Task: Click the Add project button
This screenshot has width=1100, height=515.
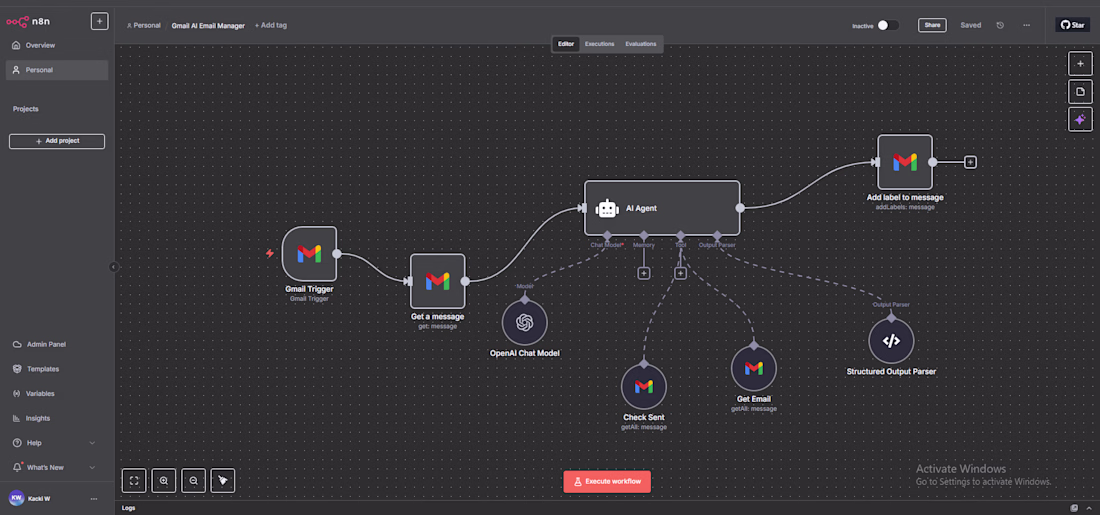Action: (x=57, y=141)
